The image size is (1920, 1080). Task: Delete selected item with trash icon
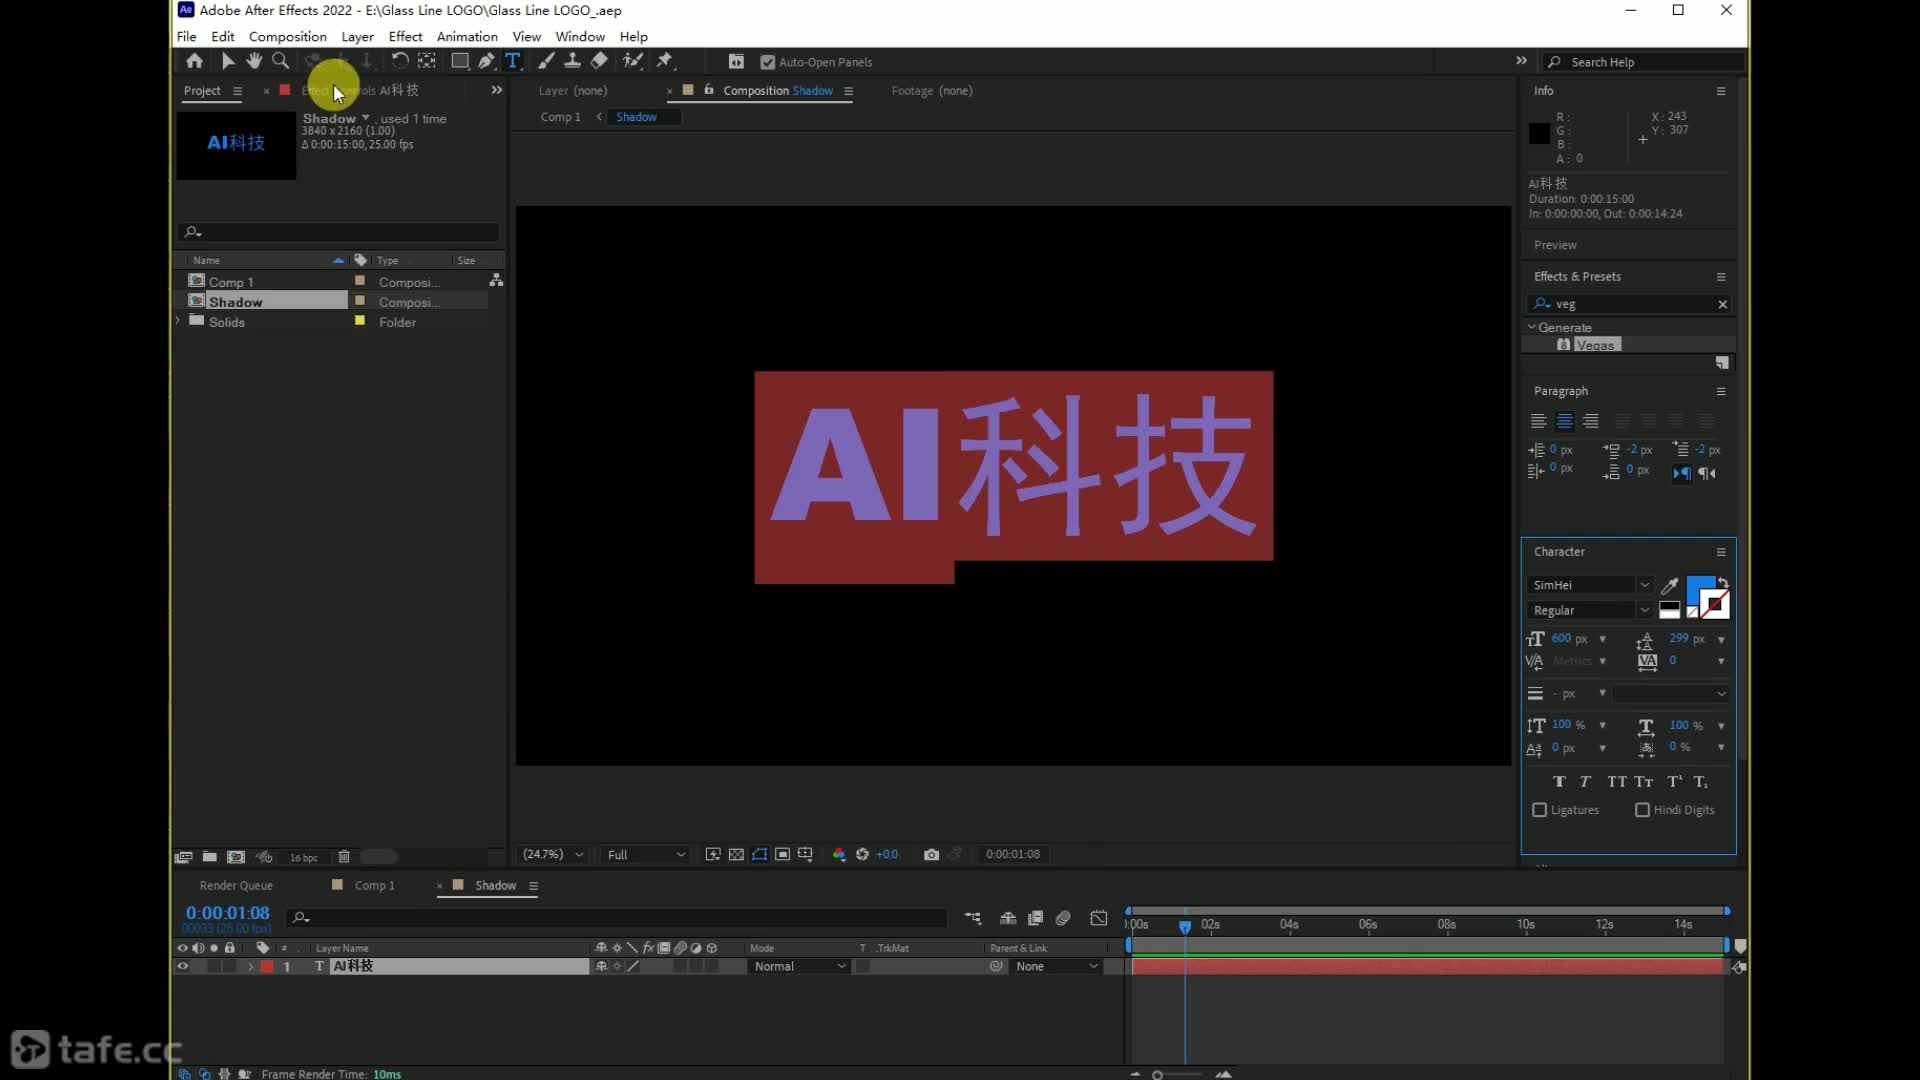(x=344, y=857)
